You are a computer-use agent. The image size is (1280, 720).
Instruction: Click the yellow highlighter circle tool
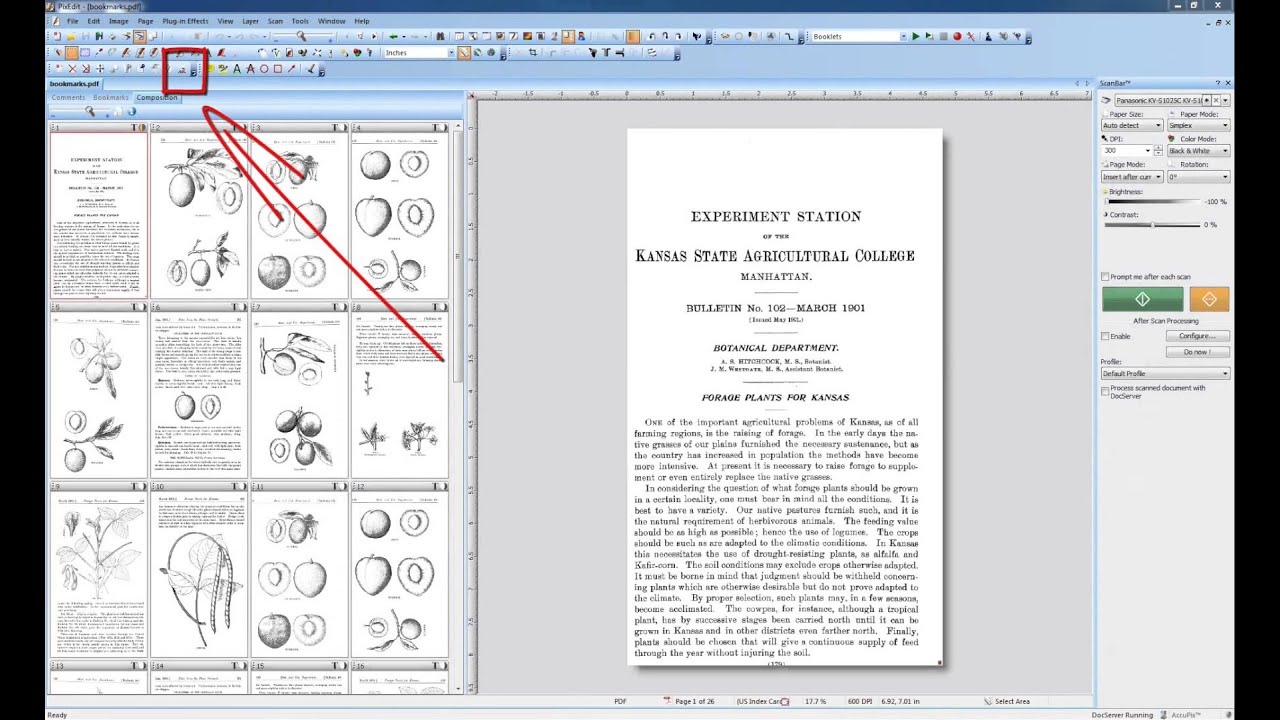click(x=210, y=69)
